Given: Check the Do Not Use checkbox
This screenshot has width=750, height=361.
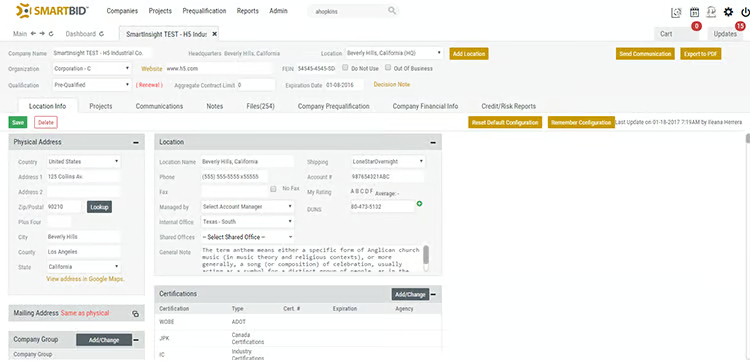Looking at the screenshot, I should click(x=345, y=68).
